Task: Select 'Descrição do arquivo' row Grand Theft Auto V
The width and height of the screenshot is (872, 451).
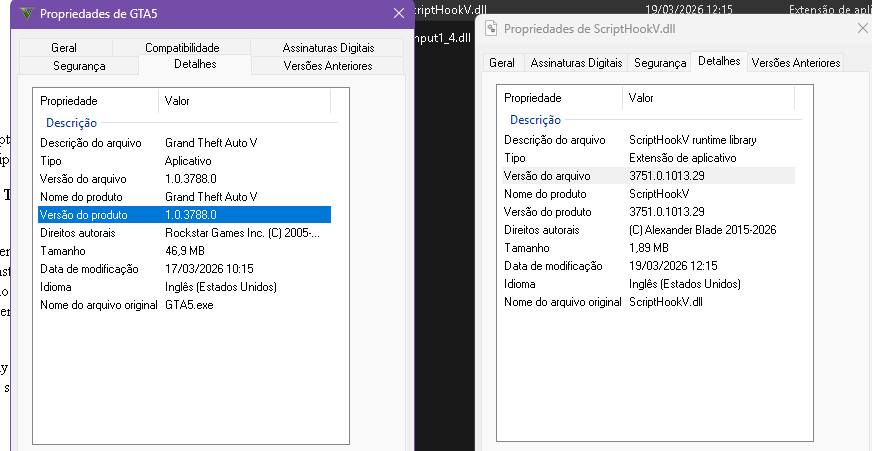Action: 185,143
